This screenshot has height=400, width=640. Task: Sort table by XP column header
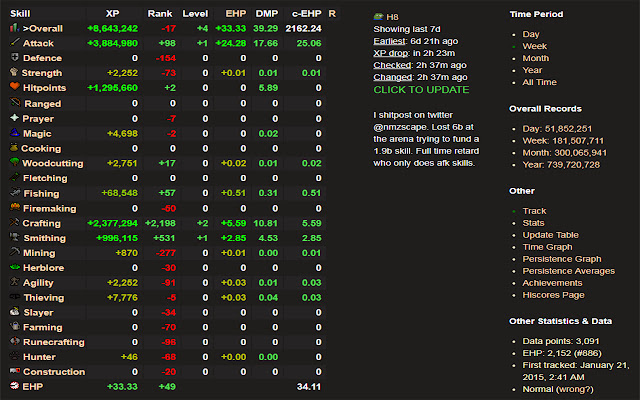coord(112,13)
